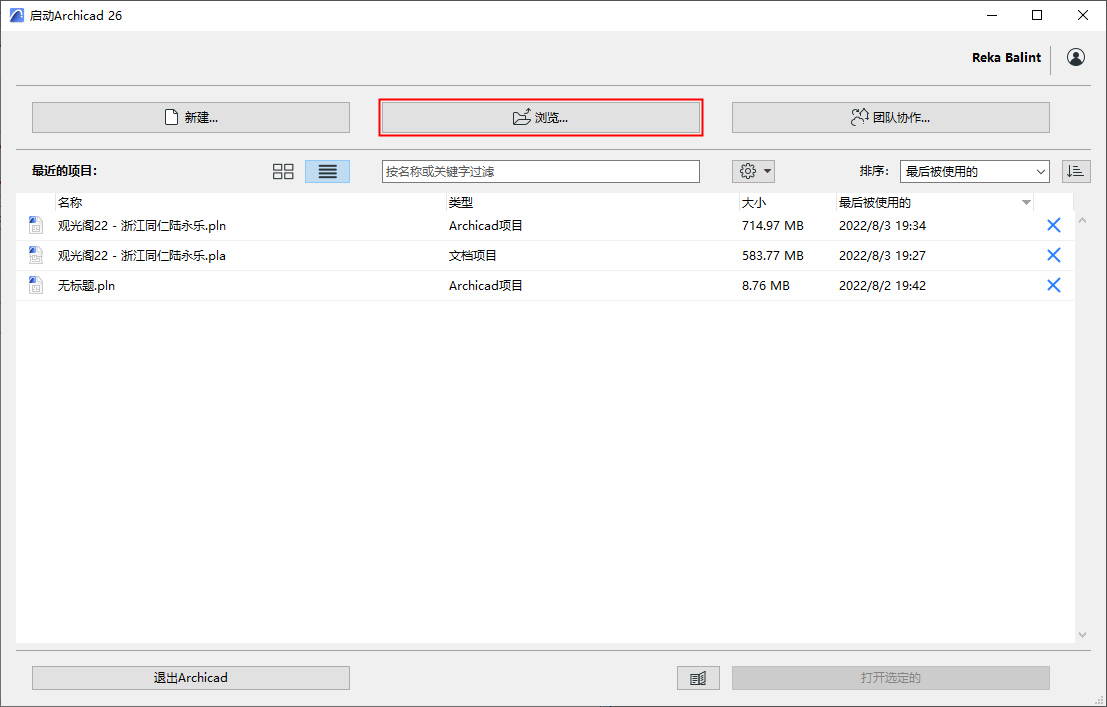Click the 583.77 MB size cell
This screenshot has width=1107, height=707.
pyautogui.click(x=772, y=256)
